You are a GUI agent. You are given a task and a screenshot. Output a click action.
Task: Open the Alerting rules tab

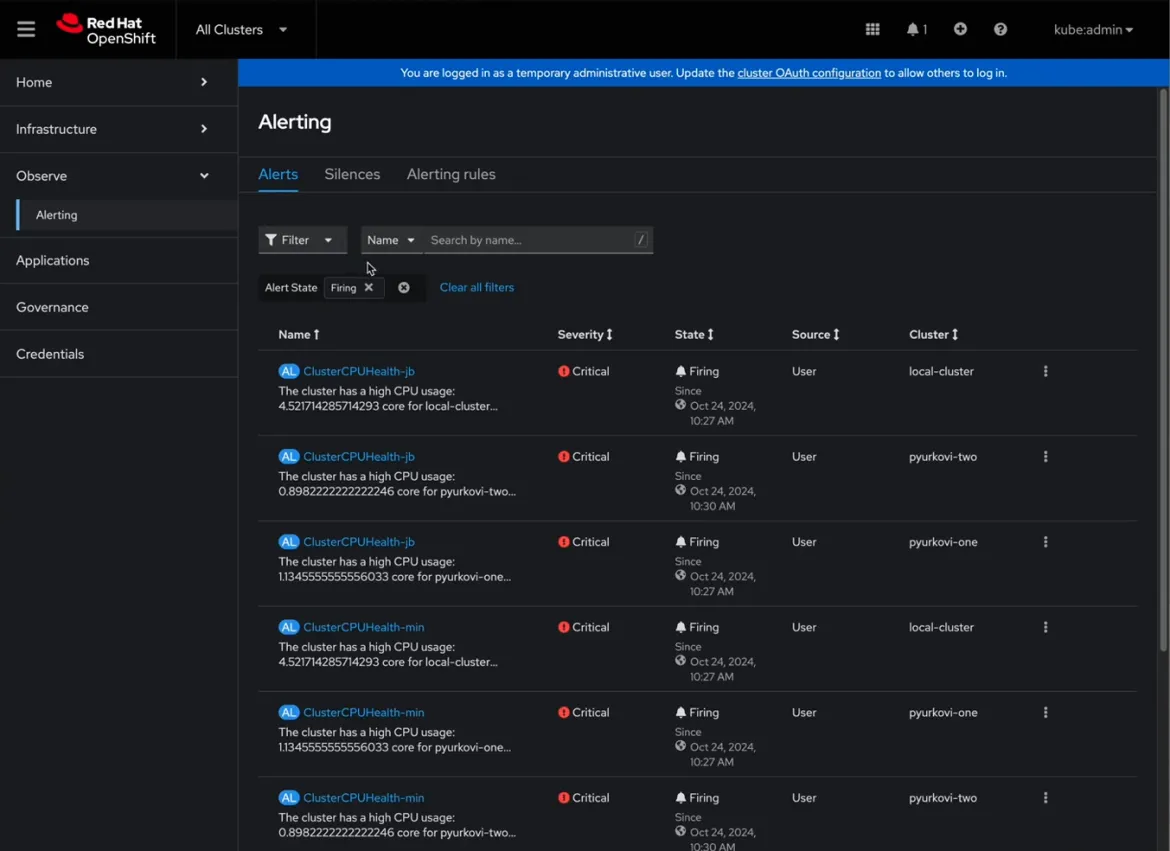[x=451, y=174]
